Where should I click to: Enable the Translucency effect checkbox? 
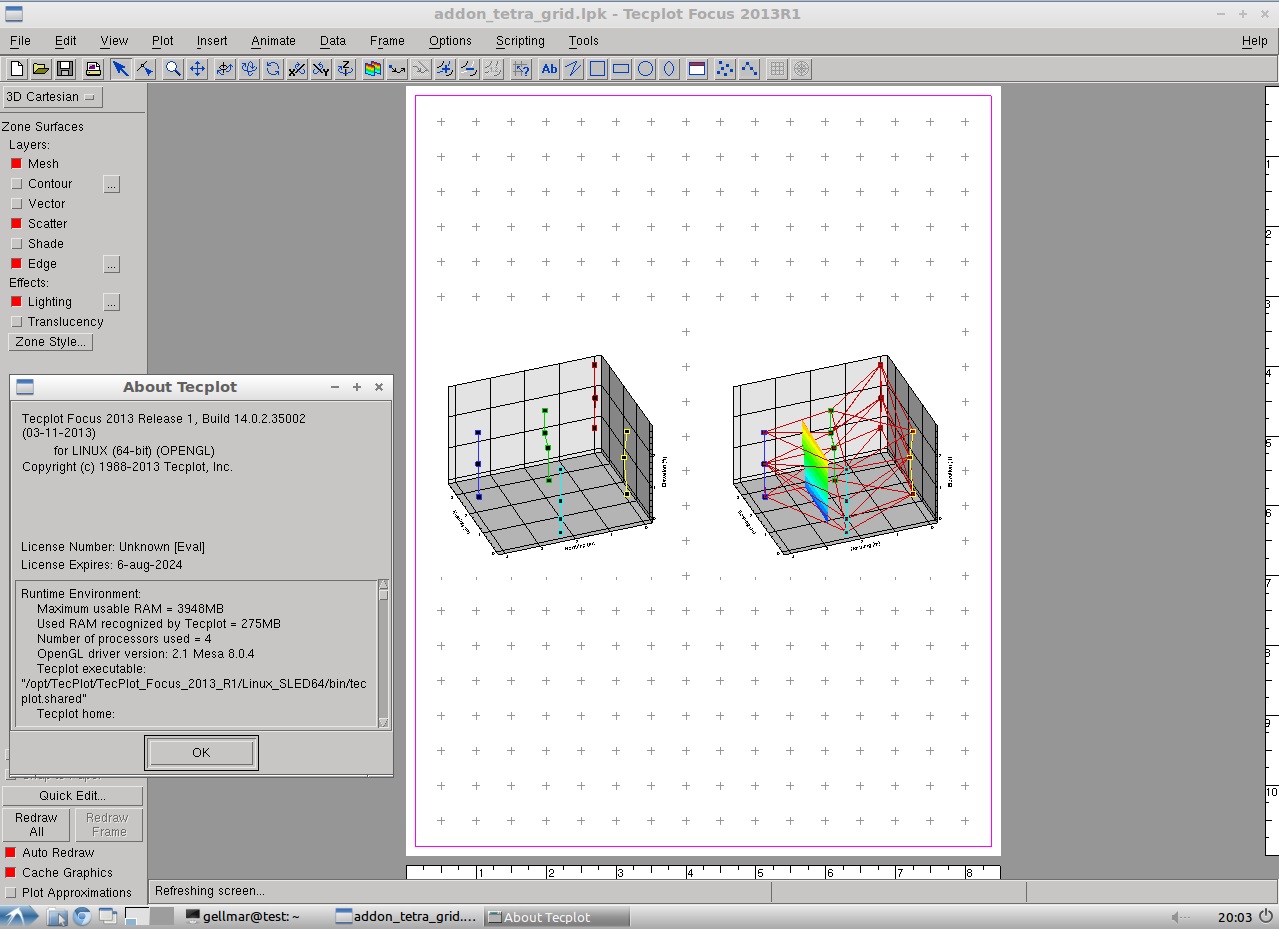tap(16, 322)
